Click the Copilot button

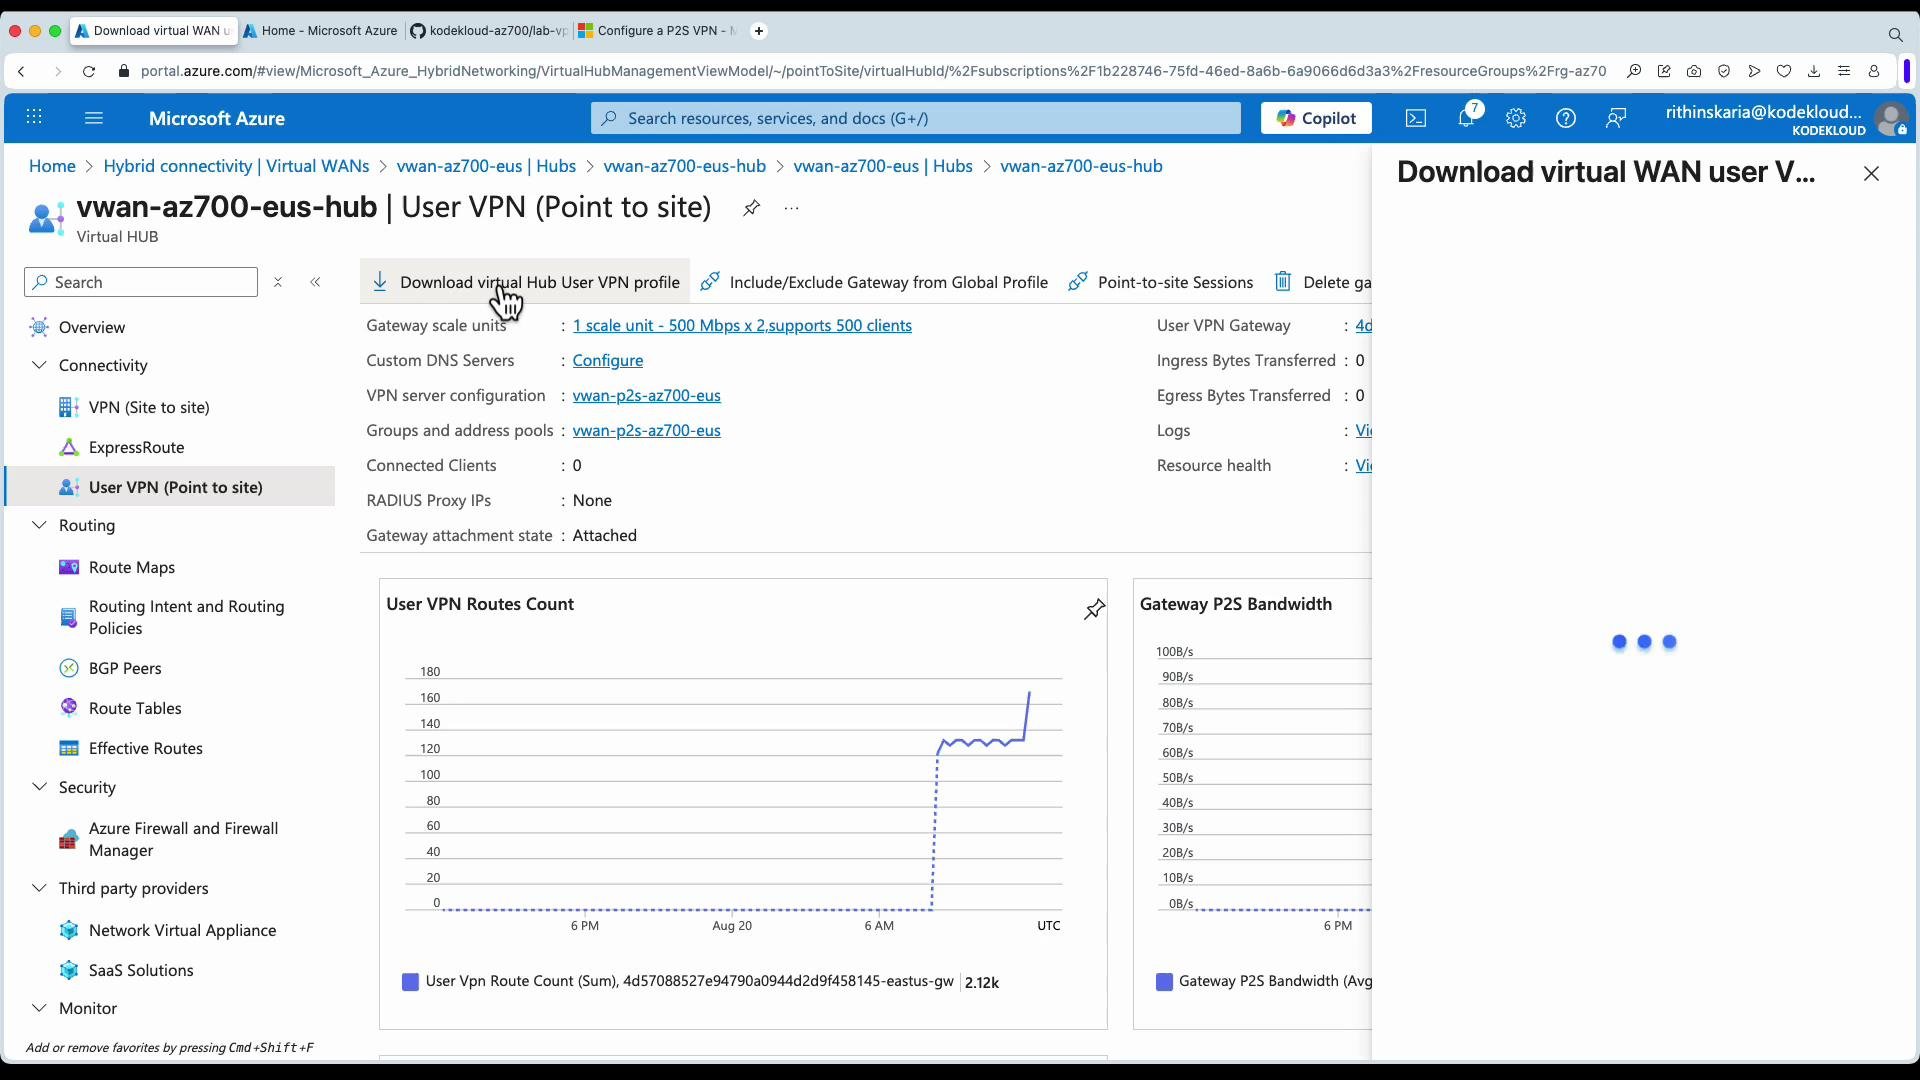pos(1316,118)
